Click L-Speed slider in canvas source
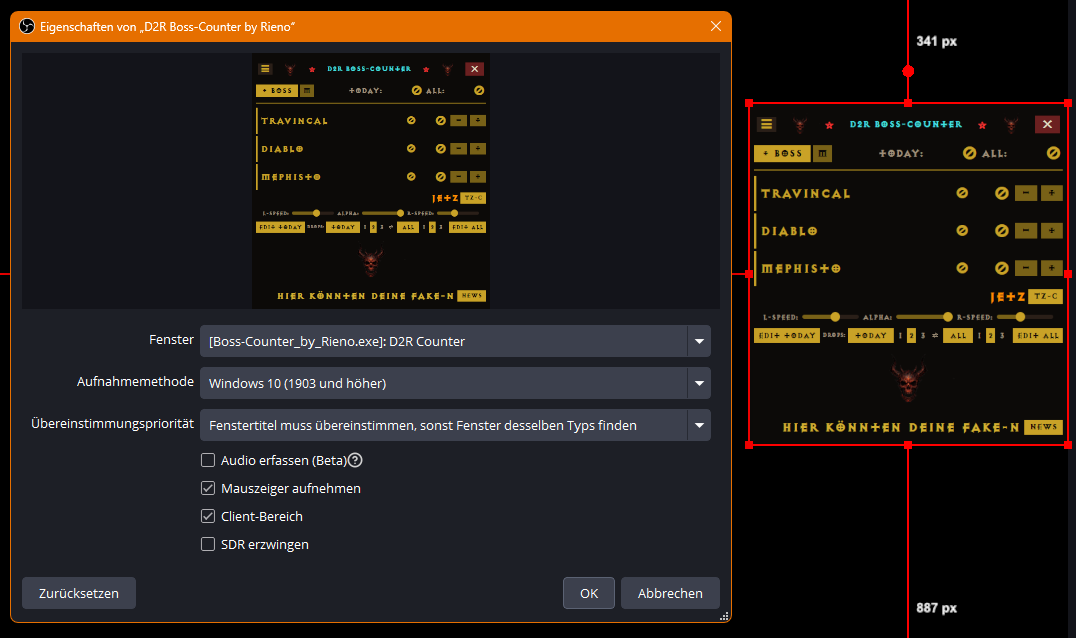 click(829, 317)
